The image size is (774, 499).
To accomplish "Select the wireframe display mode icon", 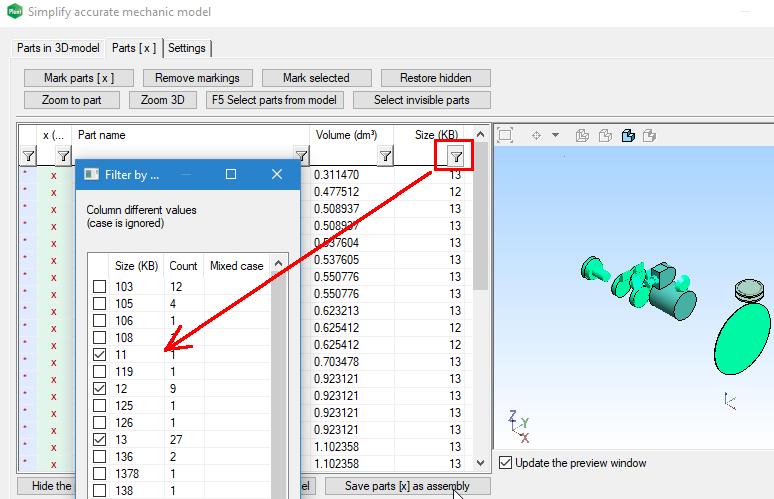I will click(x=583, y=135).
